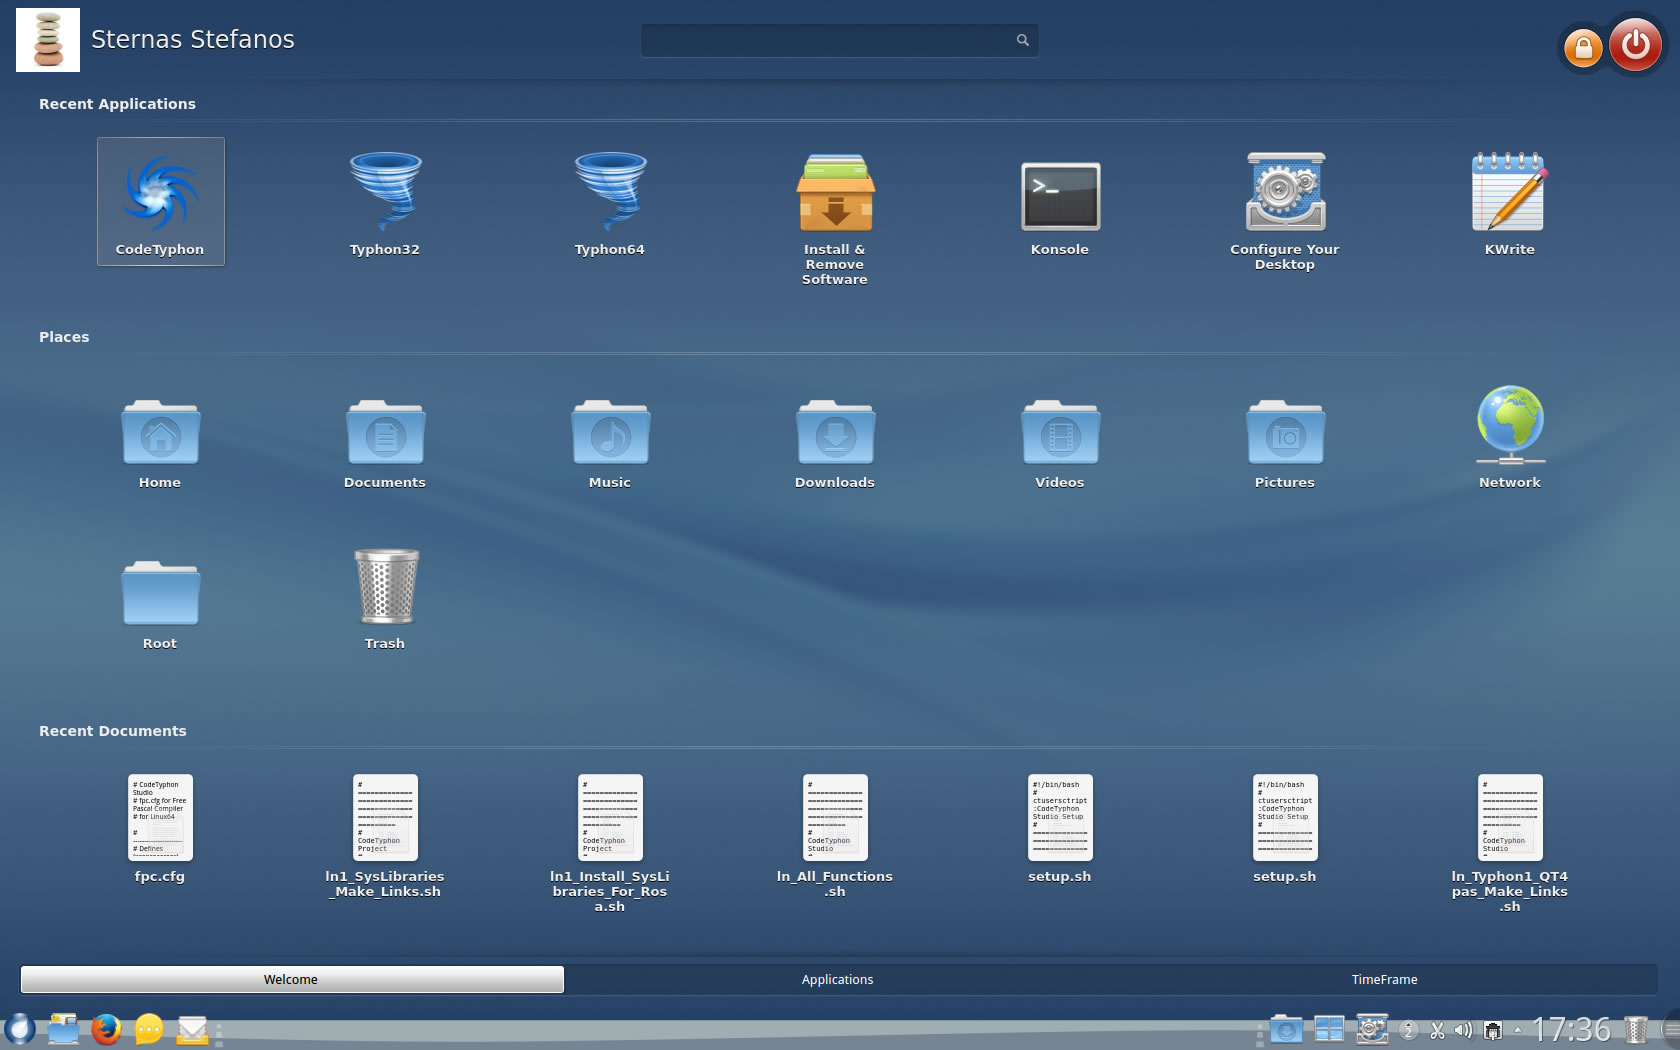
Task: Click the 17:36 clock
Action: point(1571,1029)
